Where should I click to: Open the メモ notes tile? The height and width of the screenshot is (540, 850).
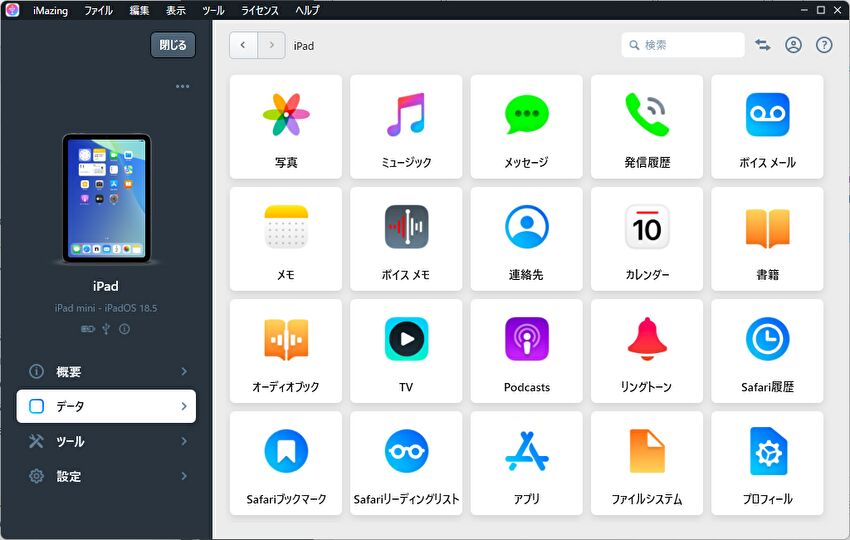(286, 239)
